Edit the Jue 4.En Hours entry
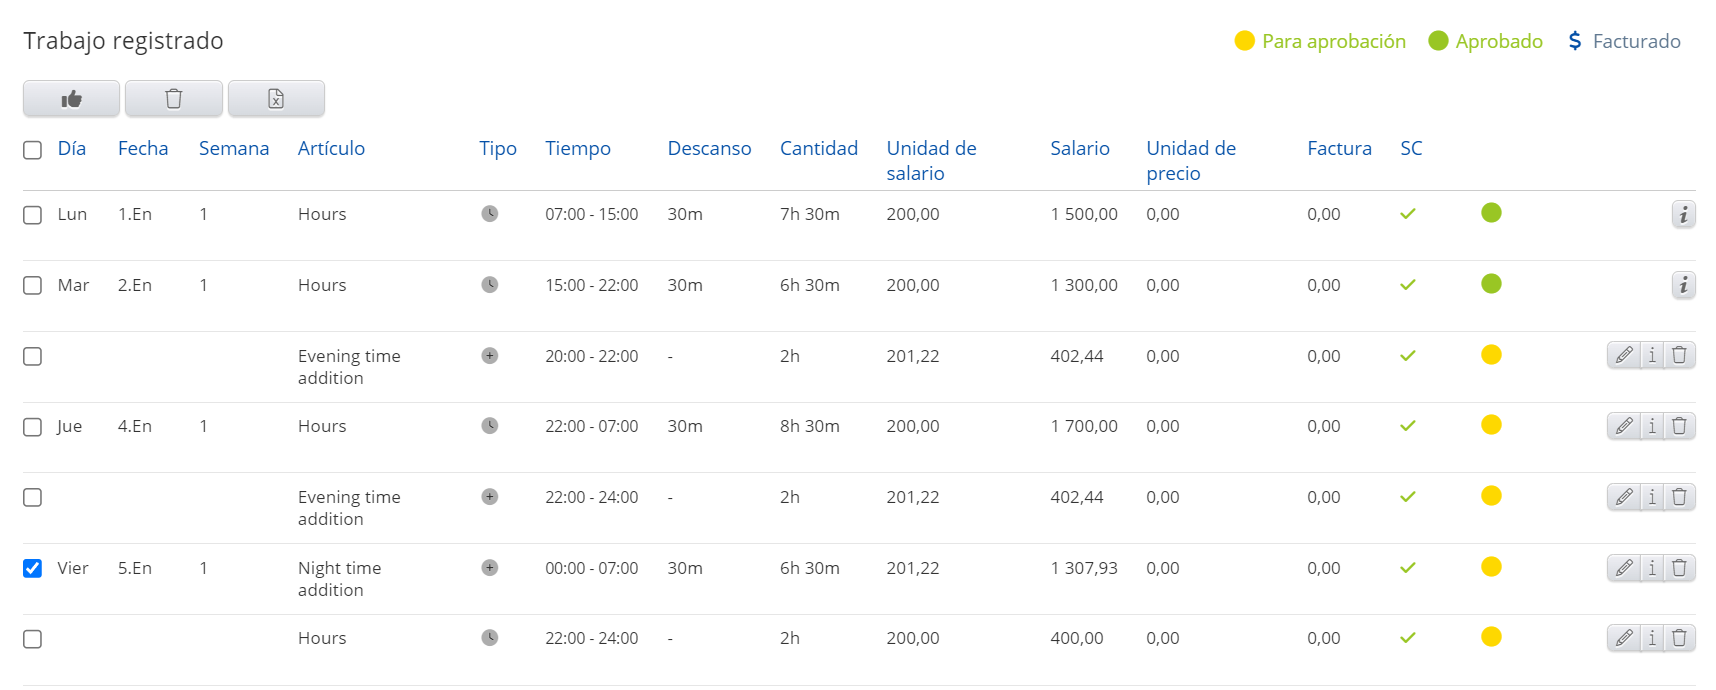Screen dimensions: 1716x690 coord(1624,426)
